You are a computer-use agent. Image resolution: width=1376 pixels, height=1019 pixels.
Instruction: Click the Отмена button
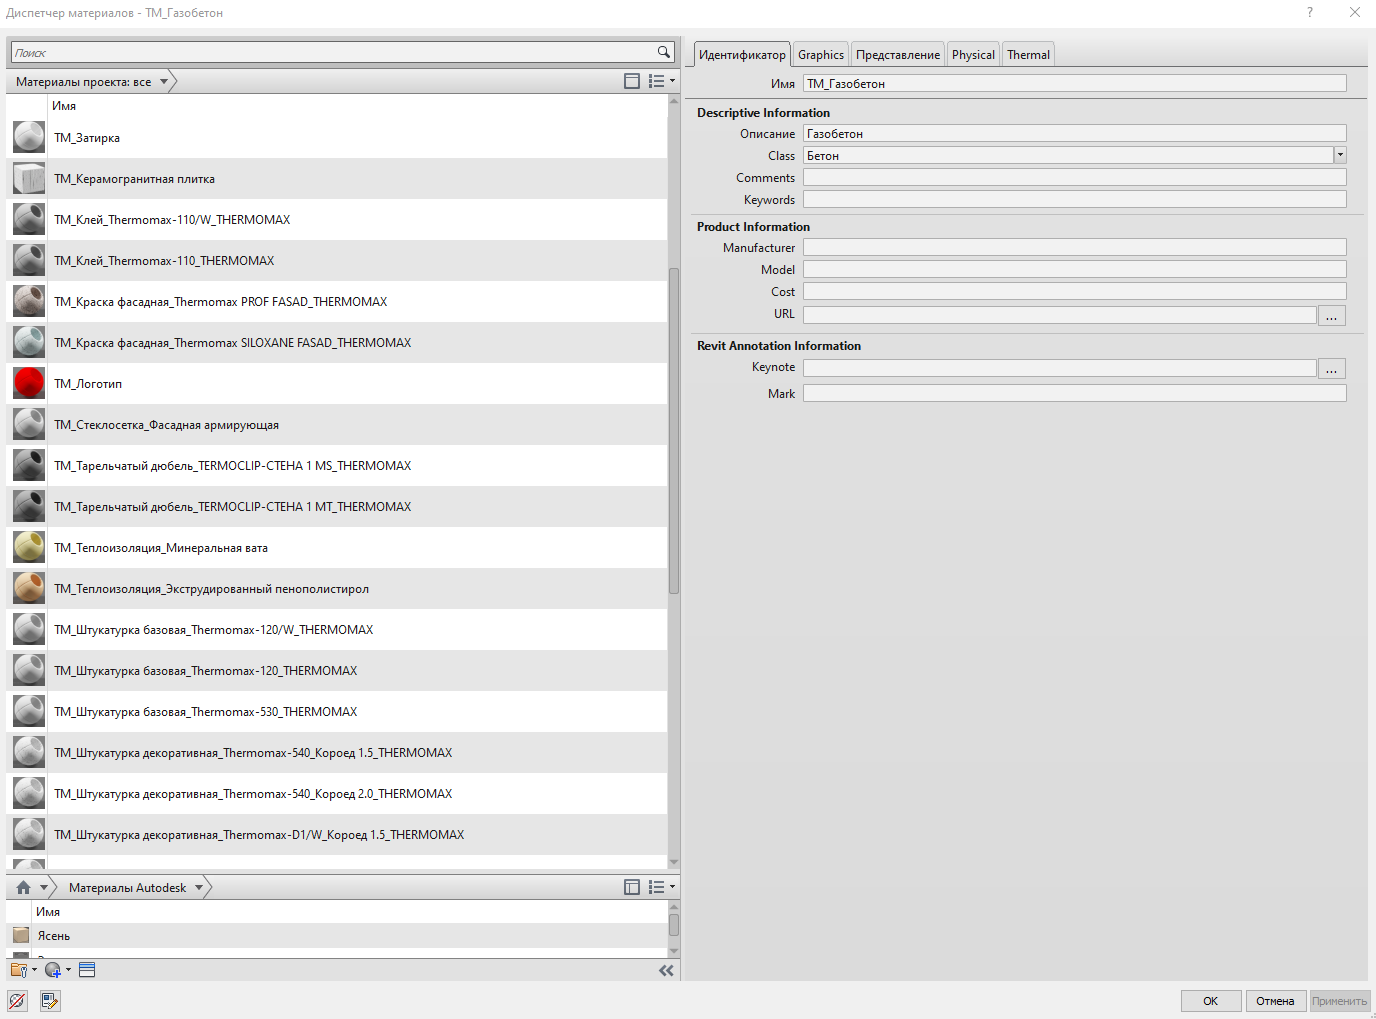click(x=1275, y=1001)
